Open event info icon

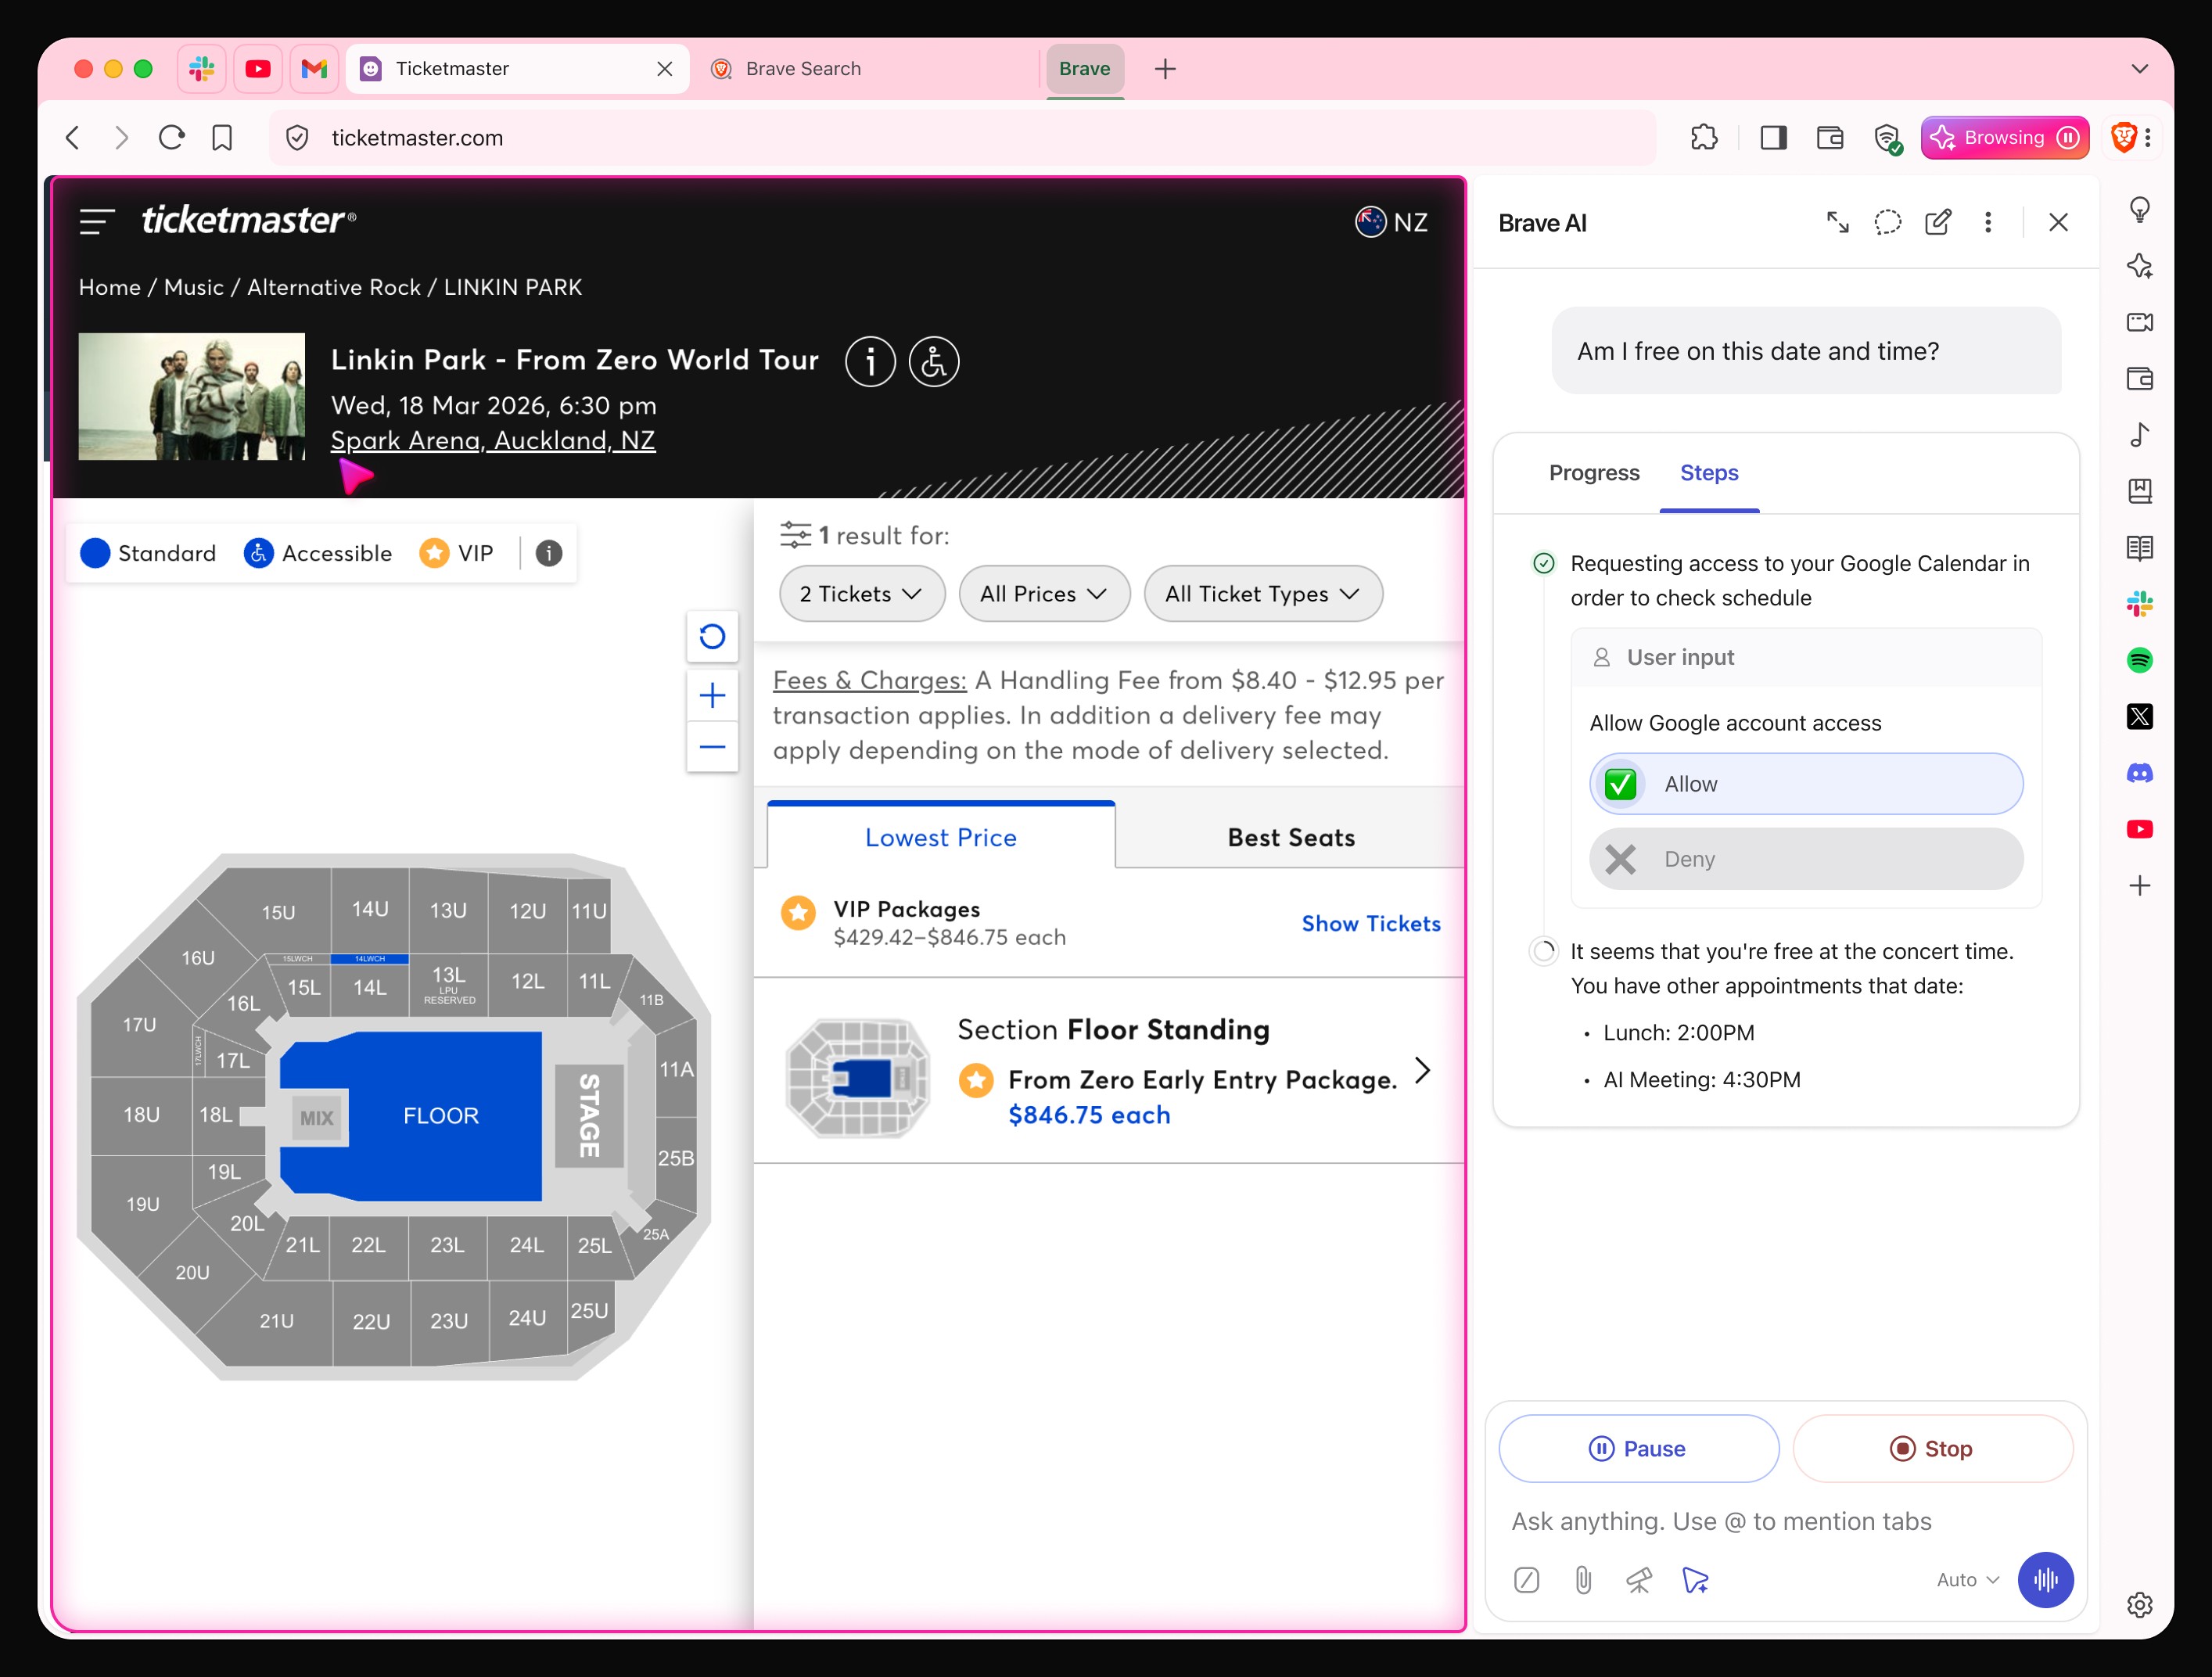pyautogui.click(x=870, y=361)
